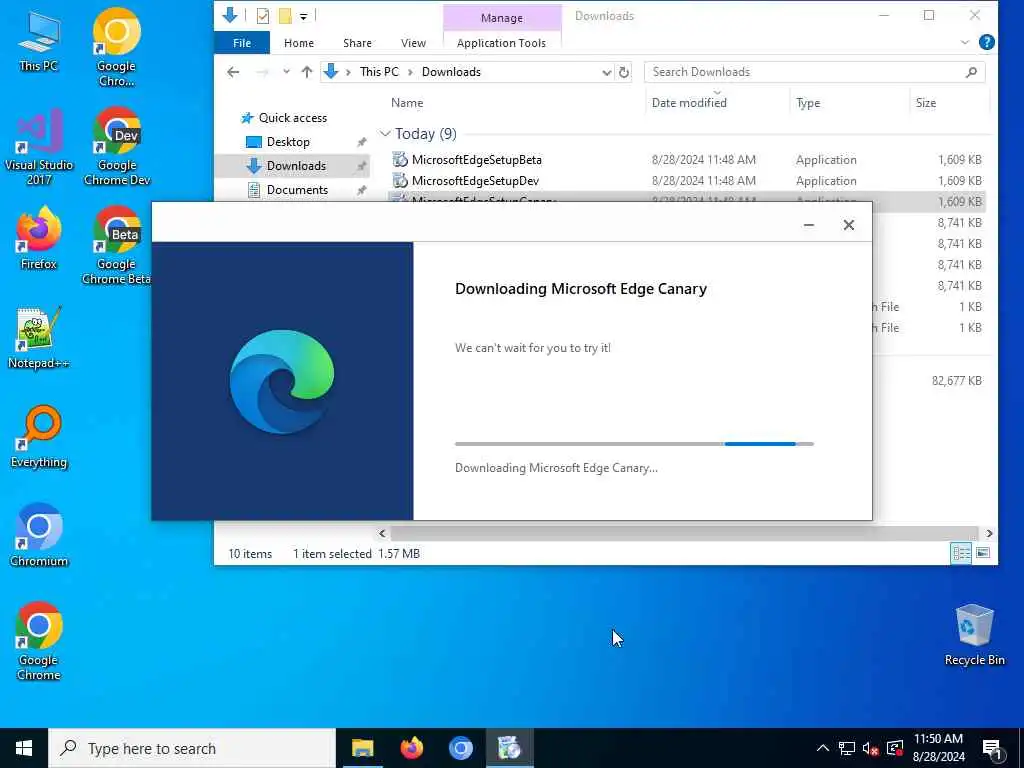Click the Edge Canary download progress bar
Viewport: 1024px width, 768px height.
coord(634,444)
